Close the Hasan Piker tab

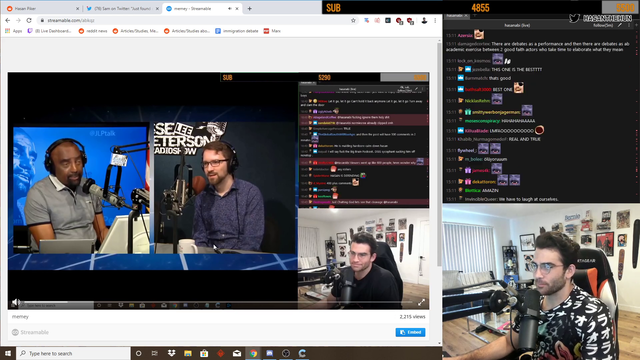point(78,9)
